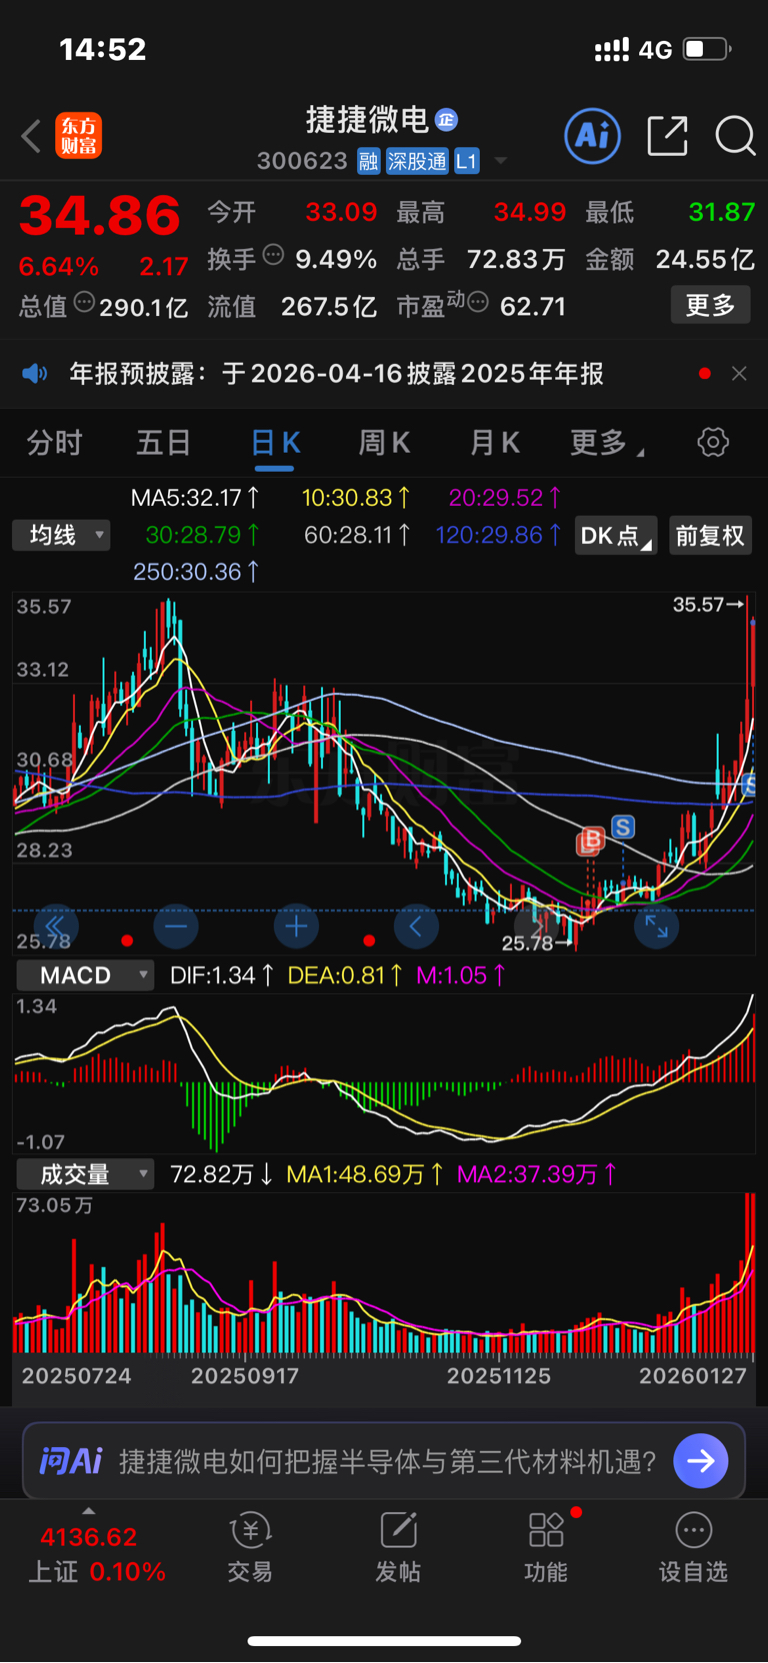The height and width of the screenshot is (1663, 768).
Task: Switch to the 周K tab
Action: (384, 443)
